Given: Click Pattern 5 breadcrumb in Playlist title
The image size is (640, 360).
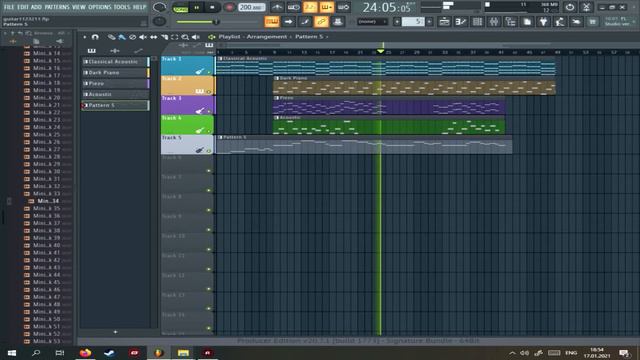Looking at the screenshot, I should tap(309, 37).
